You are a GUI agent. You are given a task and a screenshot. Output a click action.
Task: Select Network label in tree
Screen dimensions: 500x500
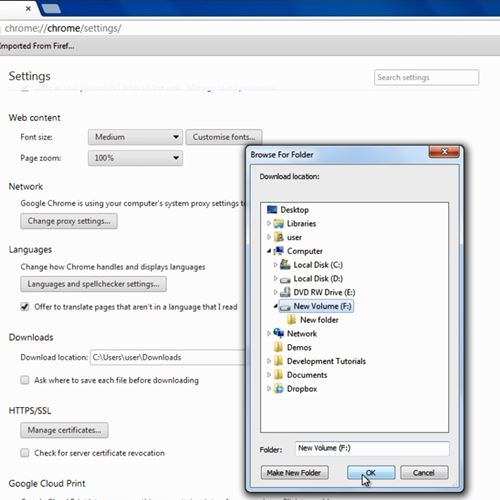[x=302, y=333]
